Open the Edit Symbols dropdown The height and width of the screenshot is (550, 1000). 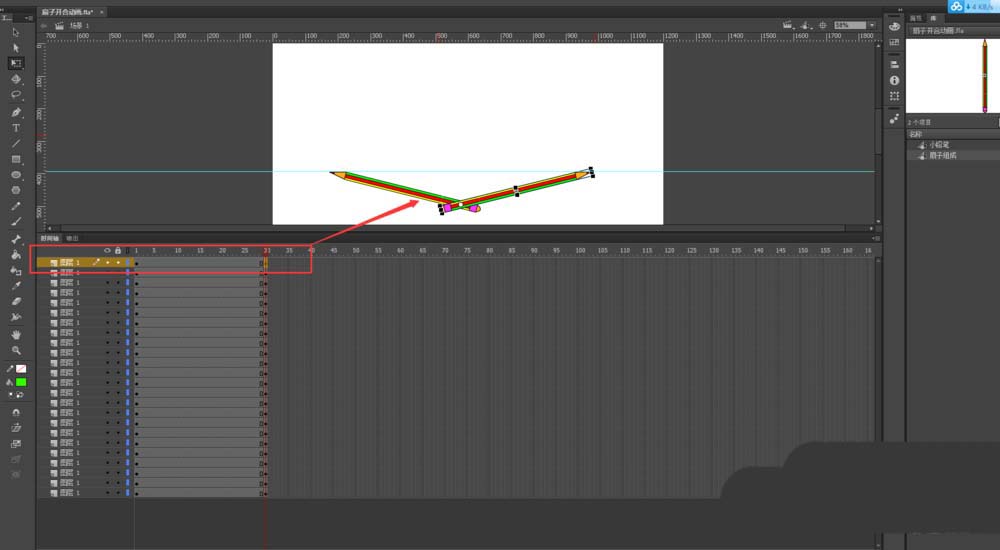pyautogui.click(x=805, y=26)
